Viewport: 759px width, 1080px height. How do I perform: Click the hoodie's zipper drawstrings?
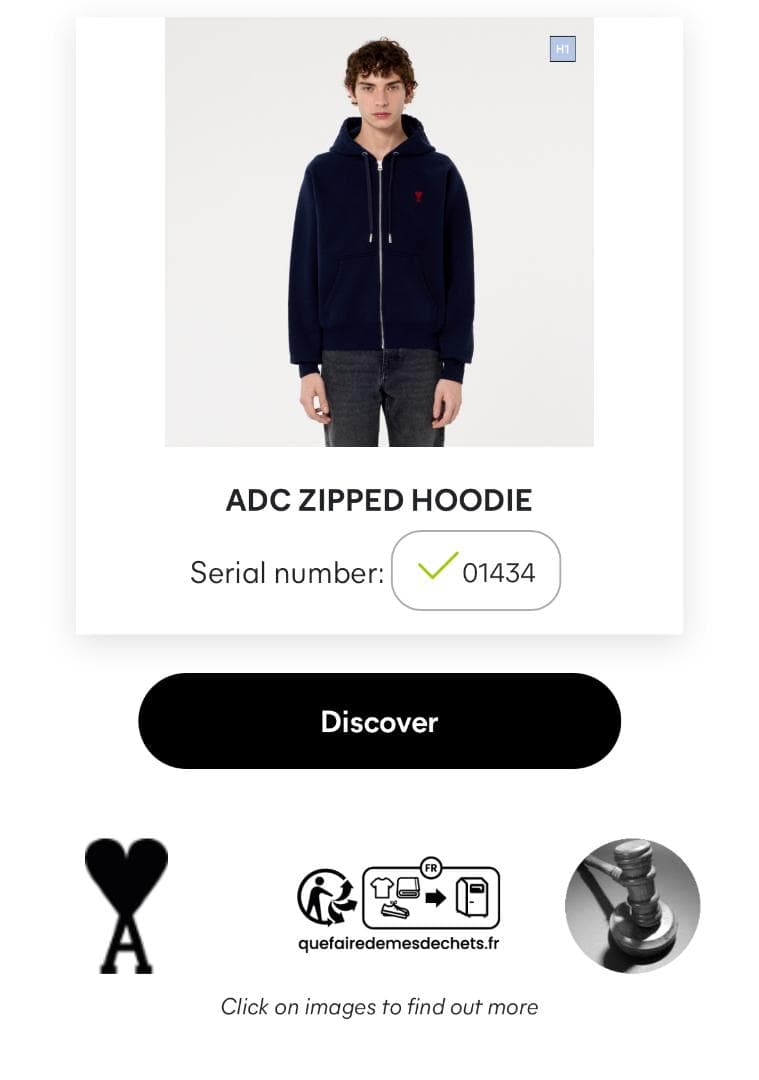[x=381, y=200]
